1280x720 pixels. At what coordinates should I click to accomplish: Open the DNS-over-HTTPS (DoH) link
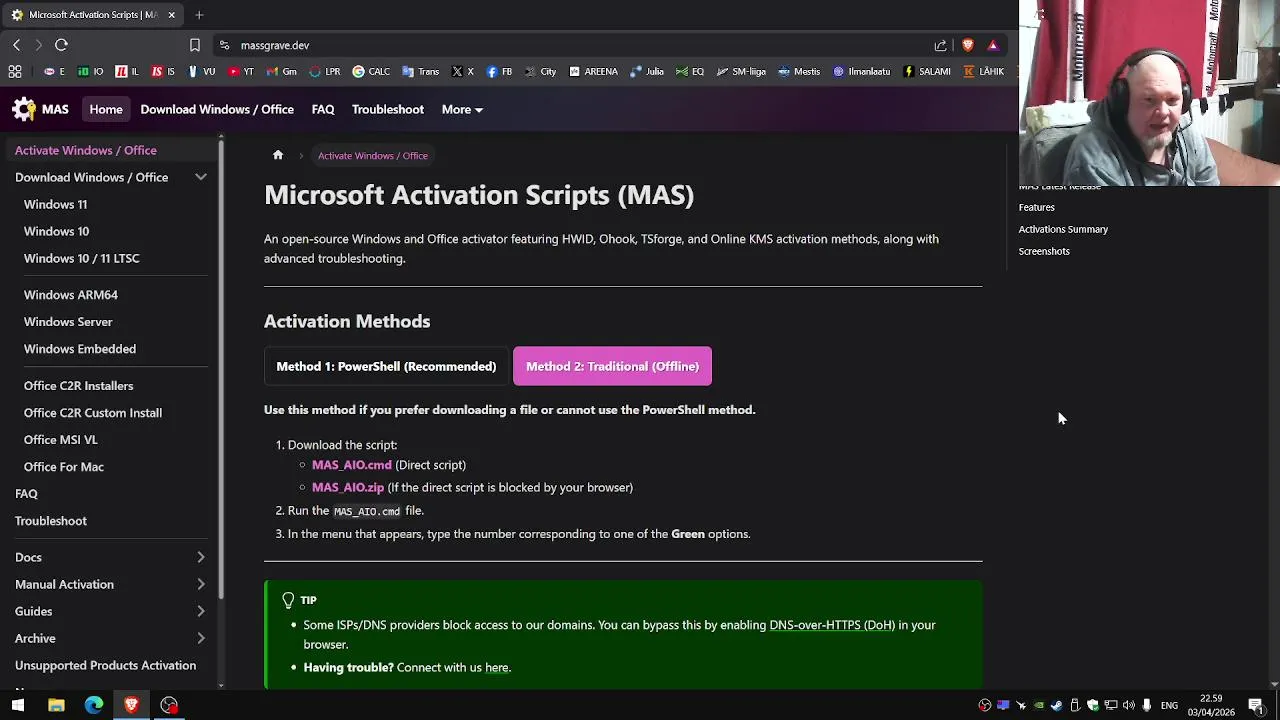(x=832, y=625)
